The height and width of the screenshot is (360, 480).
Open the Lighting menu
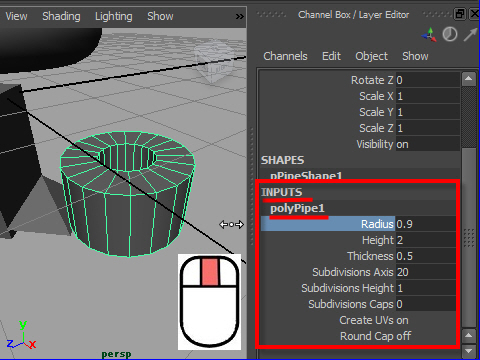(x=114, y=16)
